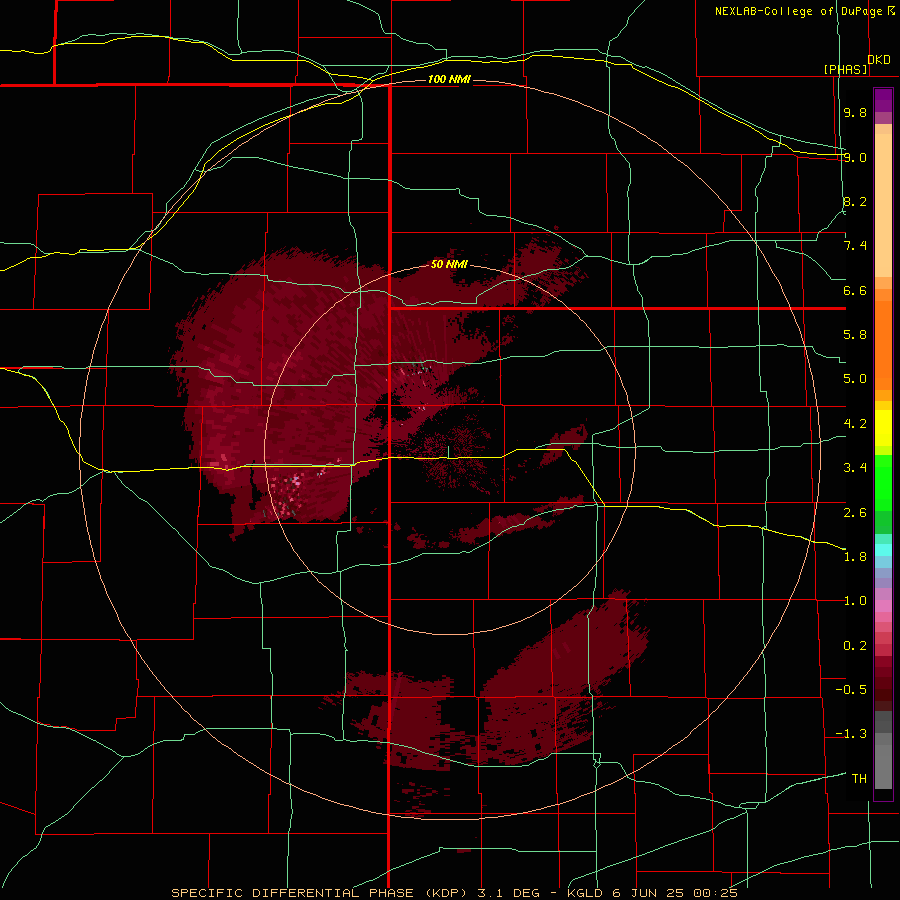This screenshot has width=900, height=900.
Task: Click the 5.0 scale value
Action: [855, 379]
